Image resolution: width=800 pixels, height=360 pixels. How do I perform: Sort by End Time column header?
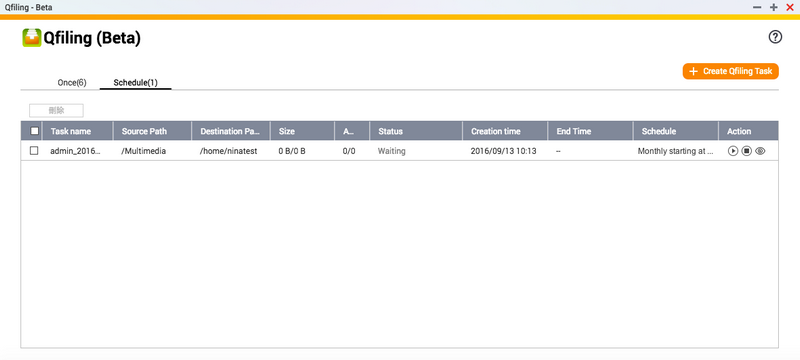point(590,131)
